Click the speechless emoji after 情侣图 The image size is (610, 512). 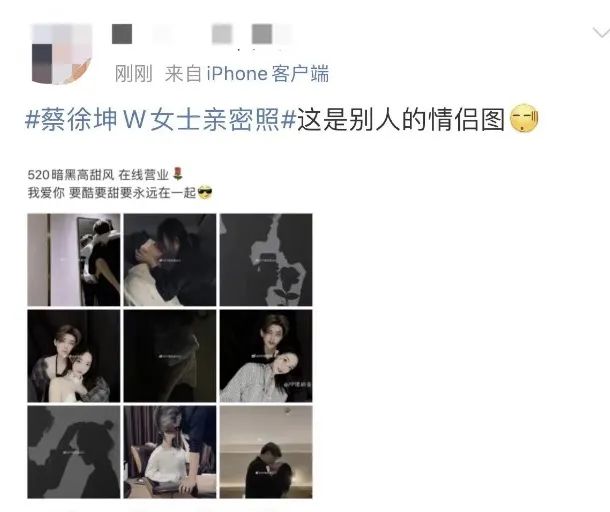pos(524,118)
